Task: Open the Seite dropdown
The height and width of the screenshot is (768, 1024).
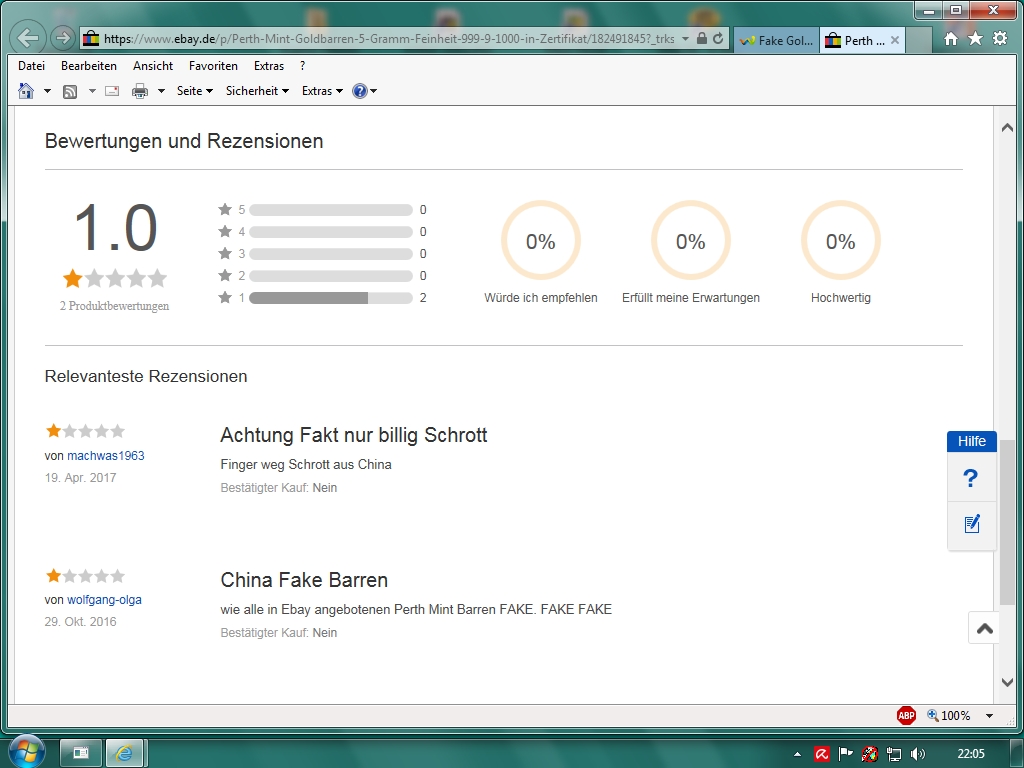Action: click(195, 91)
